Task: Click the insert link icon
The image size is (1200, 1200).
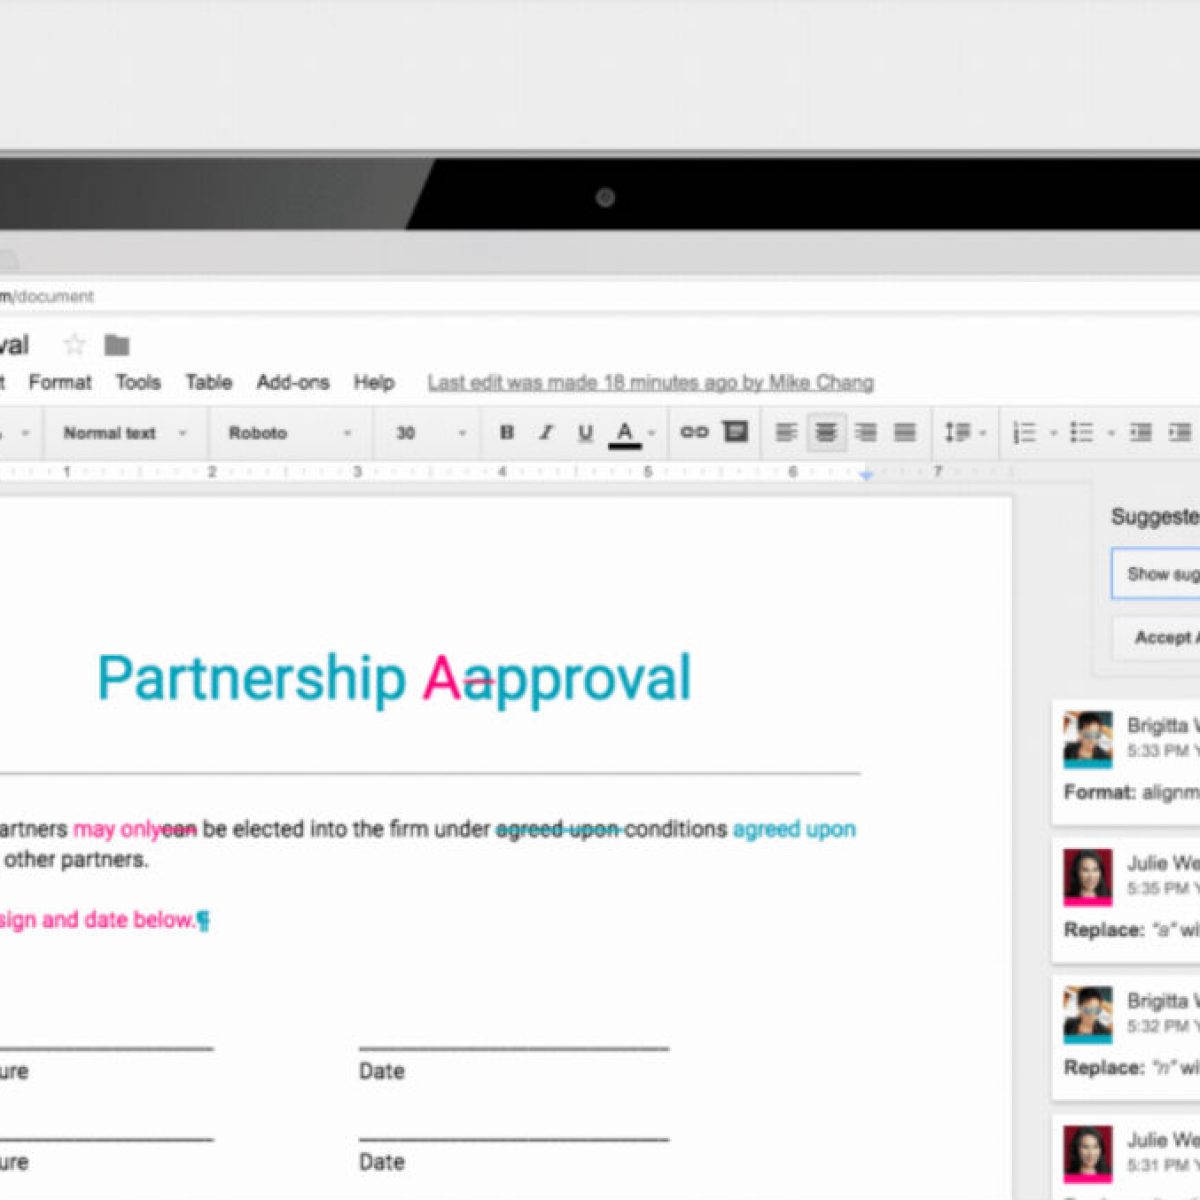Action: tap(694, 432)
